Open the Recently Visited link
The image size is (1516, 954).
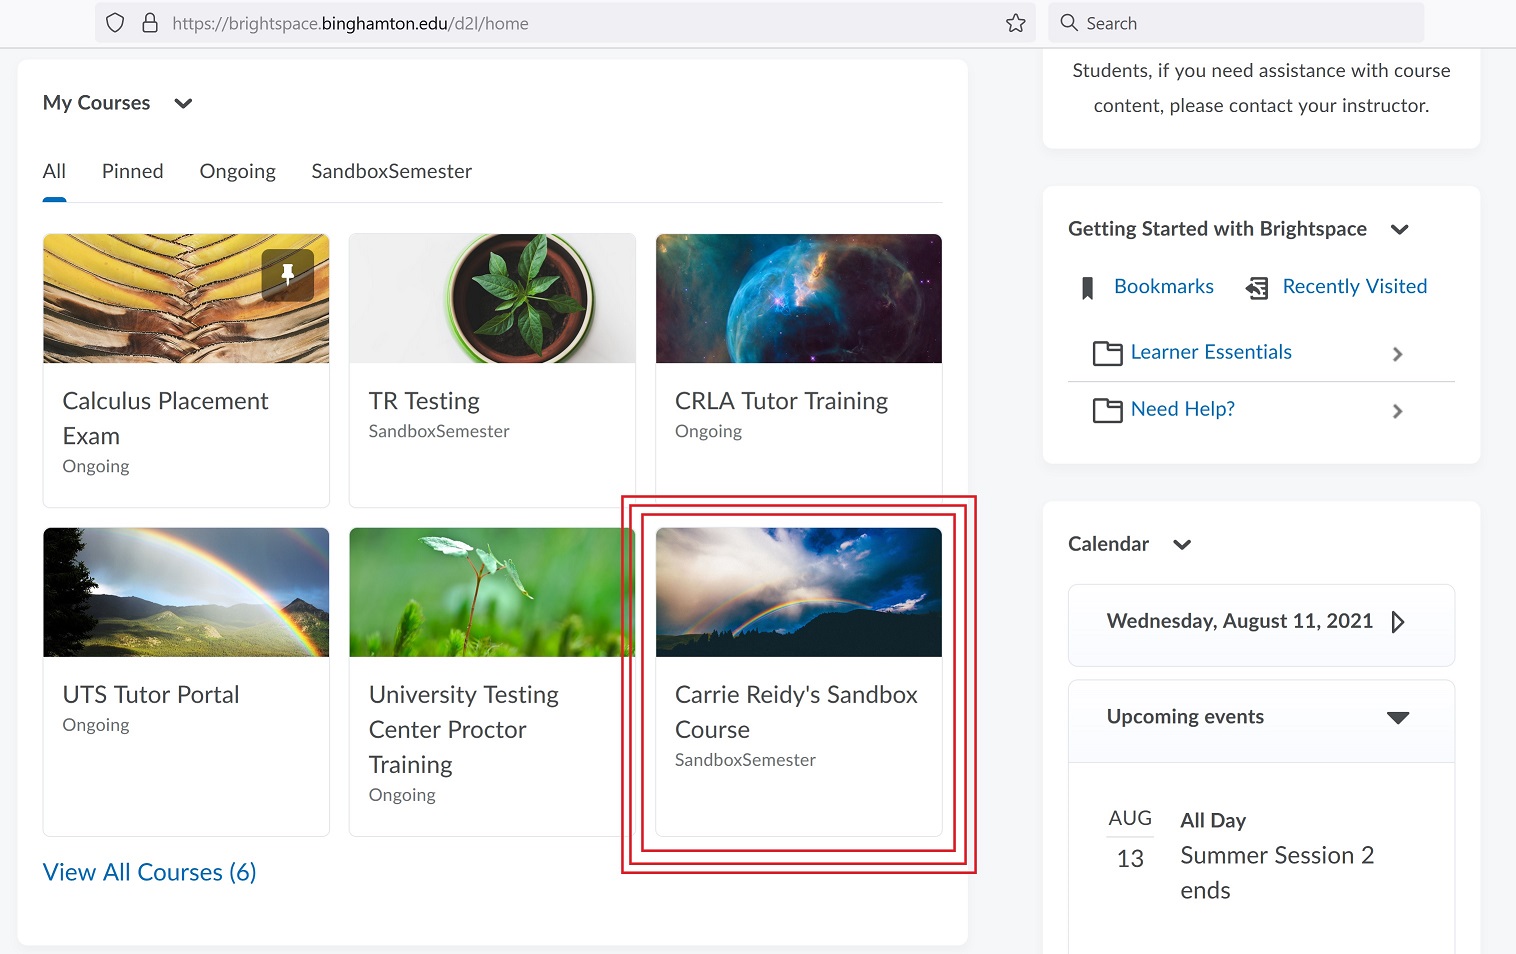[x=1354, y=287]
